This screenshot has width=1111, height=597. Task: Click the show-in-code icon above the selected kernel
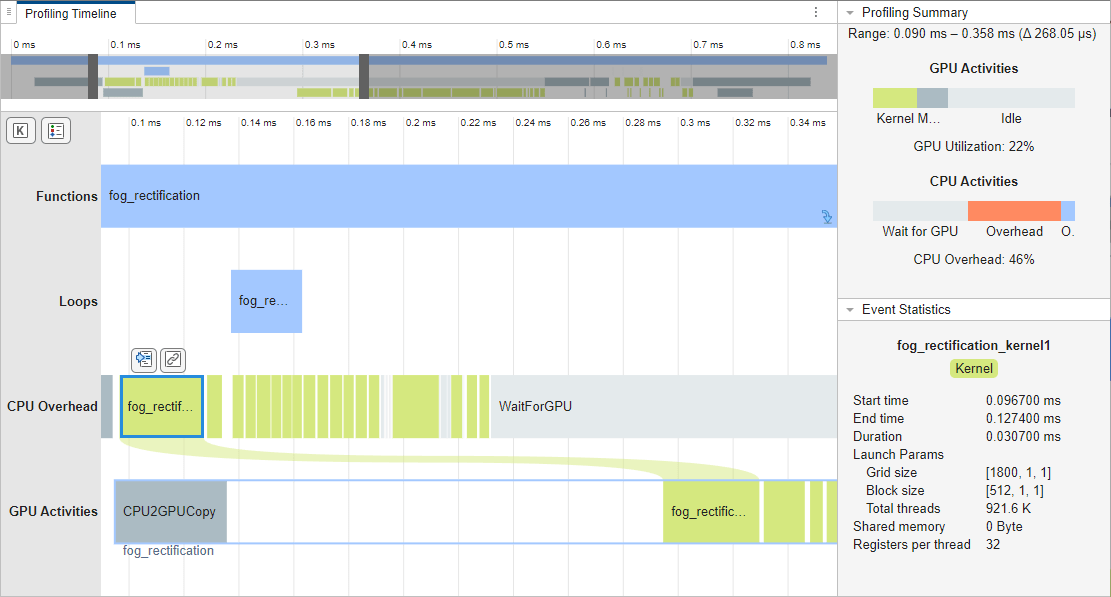point(144,359)
